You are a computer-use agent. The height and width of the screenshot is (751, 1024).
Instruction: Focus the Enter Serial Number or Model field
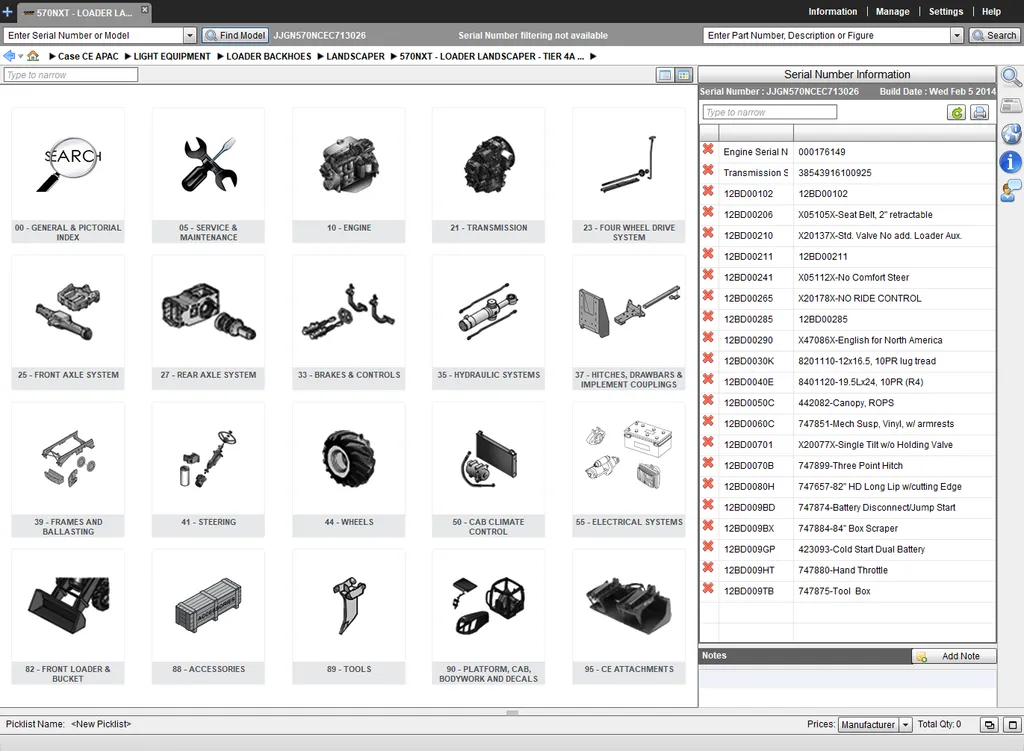pos(94,35)
